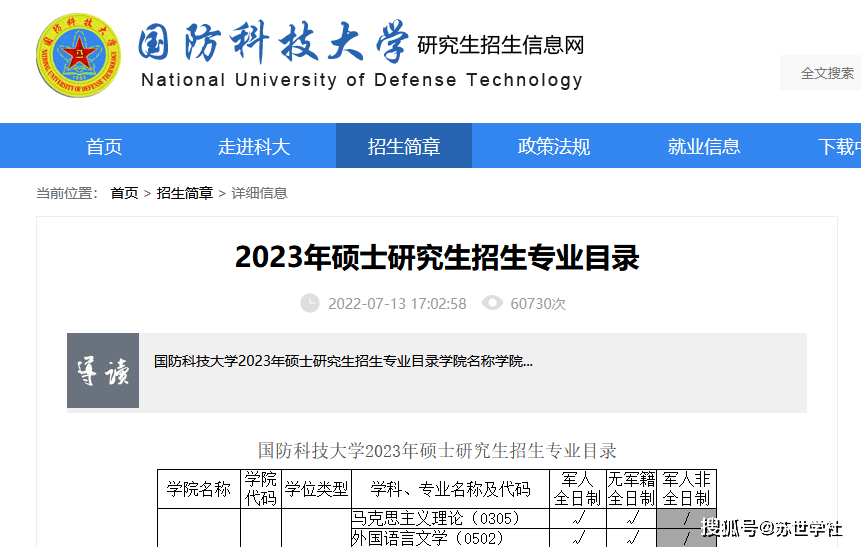Click the 导读 summary text line
The width and height of the screenshot is (861, 547).
point(343,361)
